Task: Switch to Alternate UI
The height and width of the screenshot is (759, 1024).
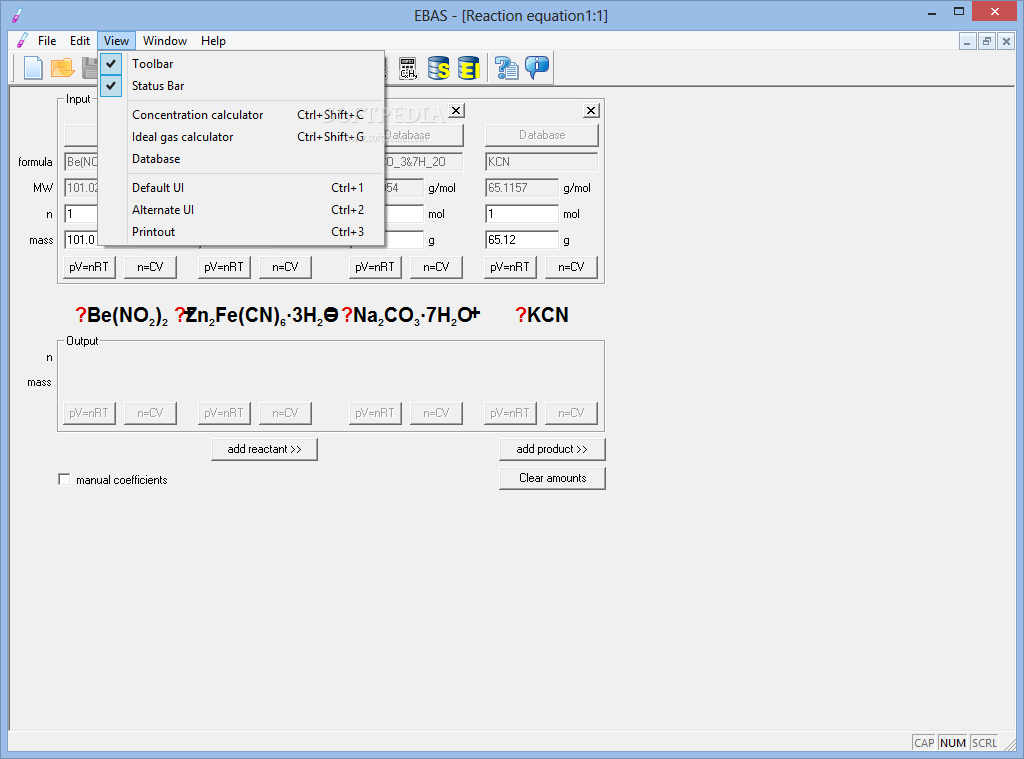Action: point(242,210)
